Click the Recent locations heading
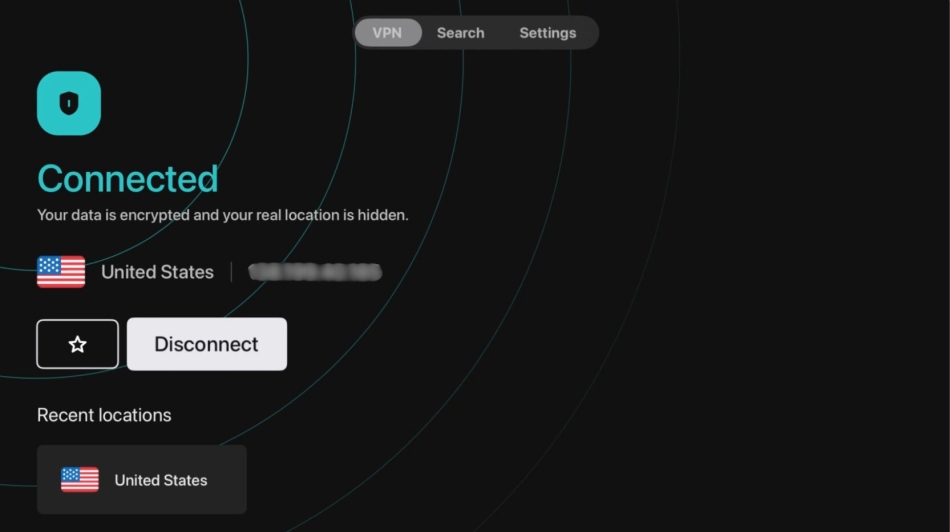Image resolution: width=950 pixels, height=532 pixels. point(104,415)
